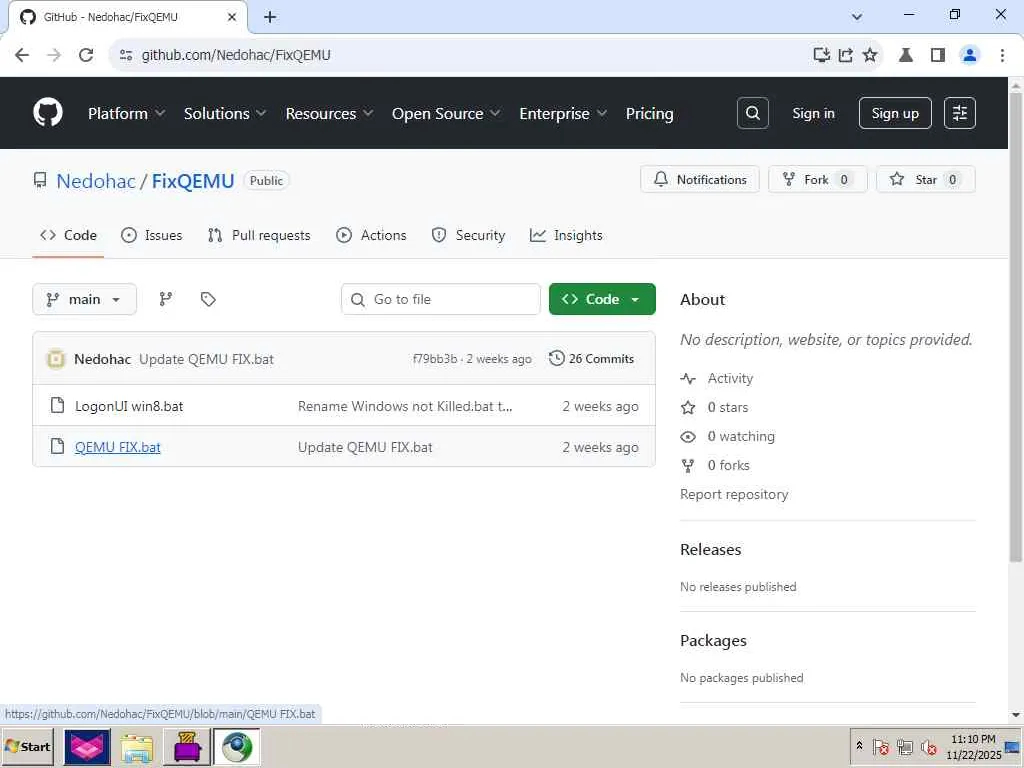The height and width of the screenshot is (768, 1024).
Task: Open the Activity link in About
Action: [x=717, y=378]
